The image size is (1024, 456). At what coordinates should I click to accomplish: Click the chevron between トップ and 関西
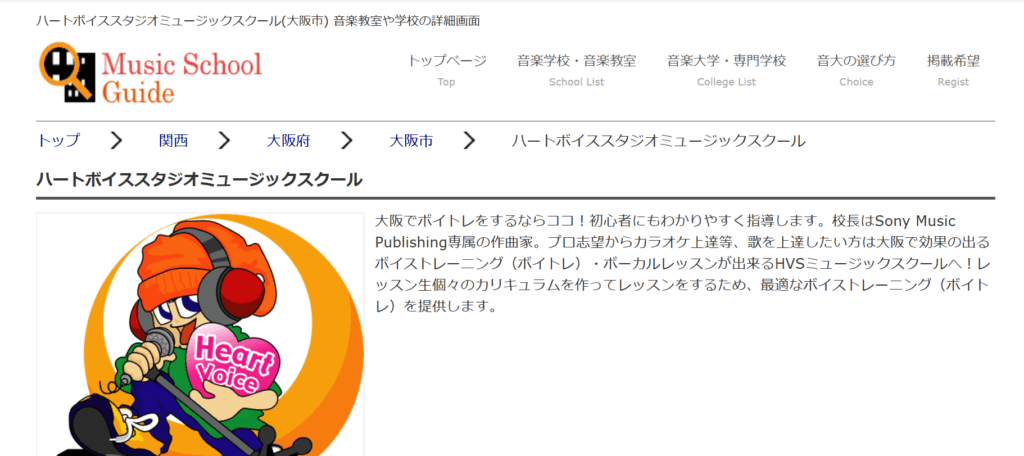(116, 140)
